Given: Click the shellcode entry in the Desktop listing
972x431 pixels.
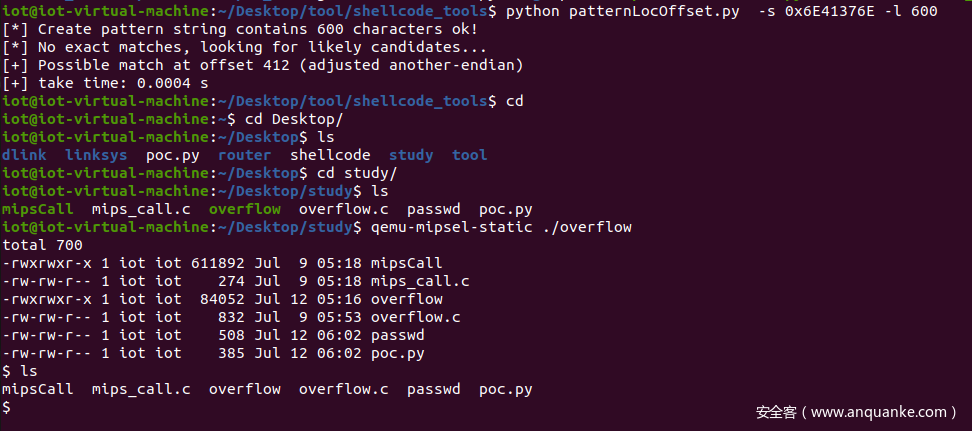Looking at the screenshot, I should point(330,155).
